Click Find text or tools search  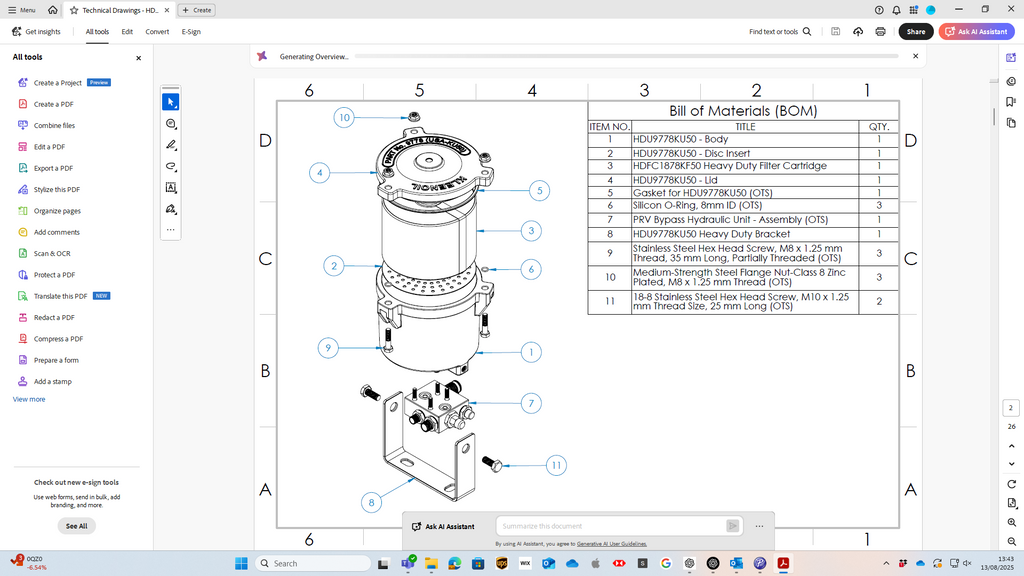pyautogui.click(x=780, y=31)
